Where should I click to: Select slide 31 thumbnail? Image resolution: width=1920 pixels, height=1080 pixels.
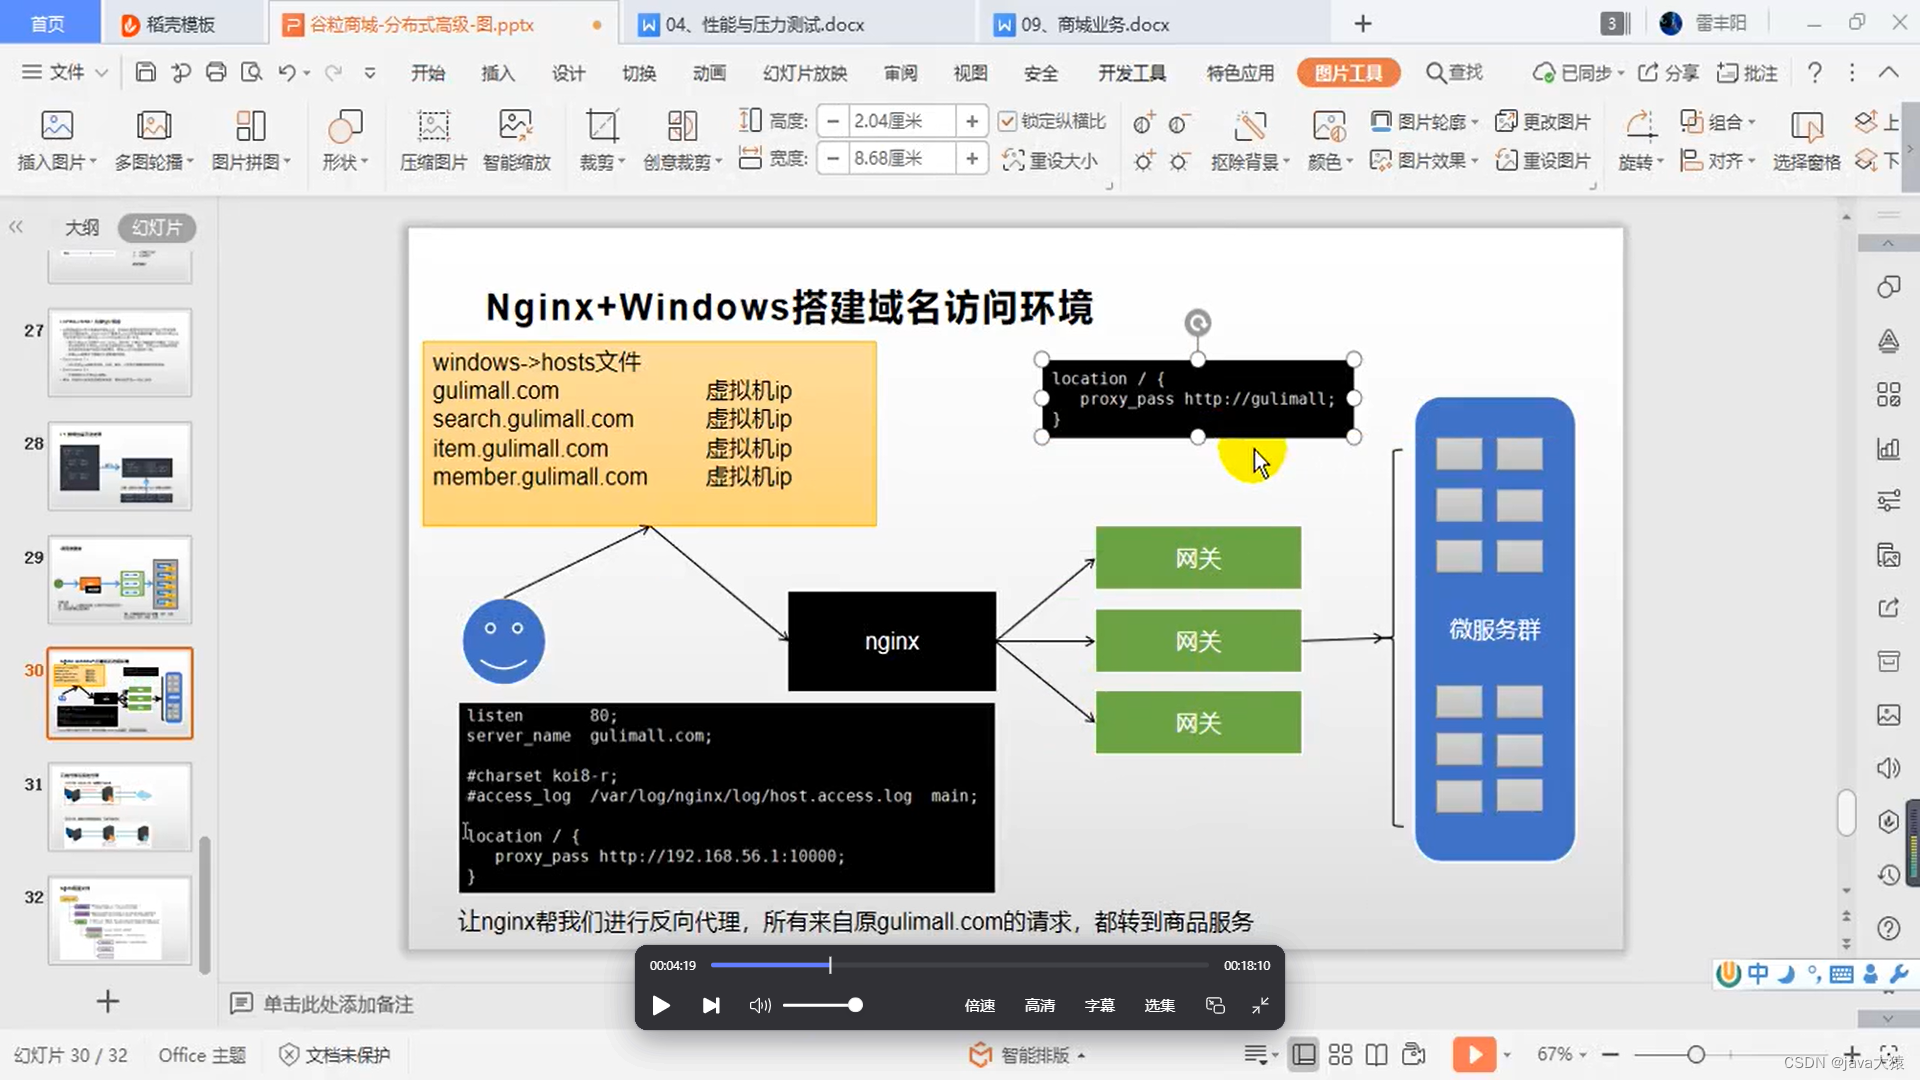pyautogui.click(x=120, y=806)
